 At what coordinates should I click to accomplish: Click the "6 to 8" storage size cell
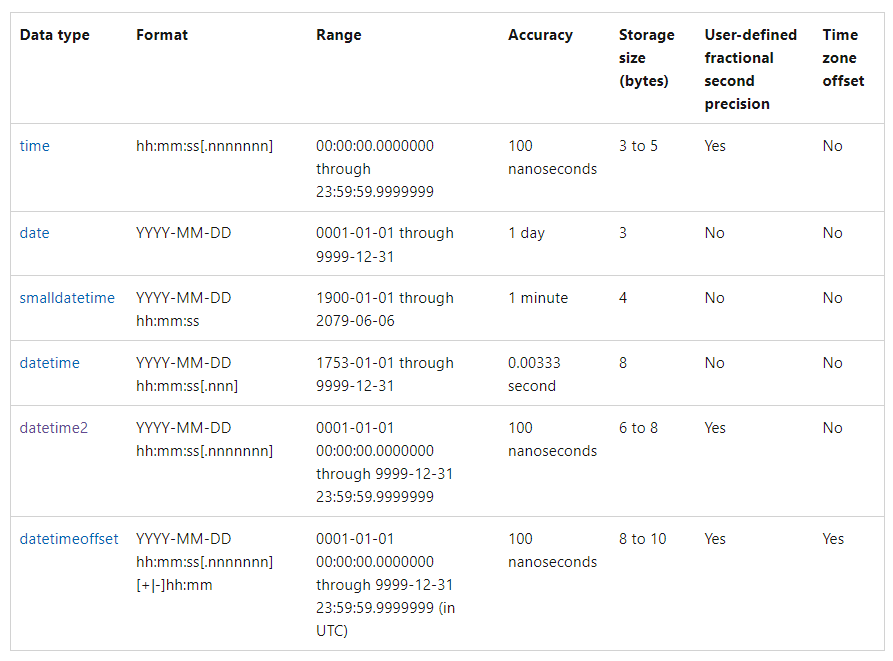point(638,428)
